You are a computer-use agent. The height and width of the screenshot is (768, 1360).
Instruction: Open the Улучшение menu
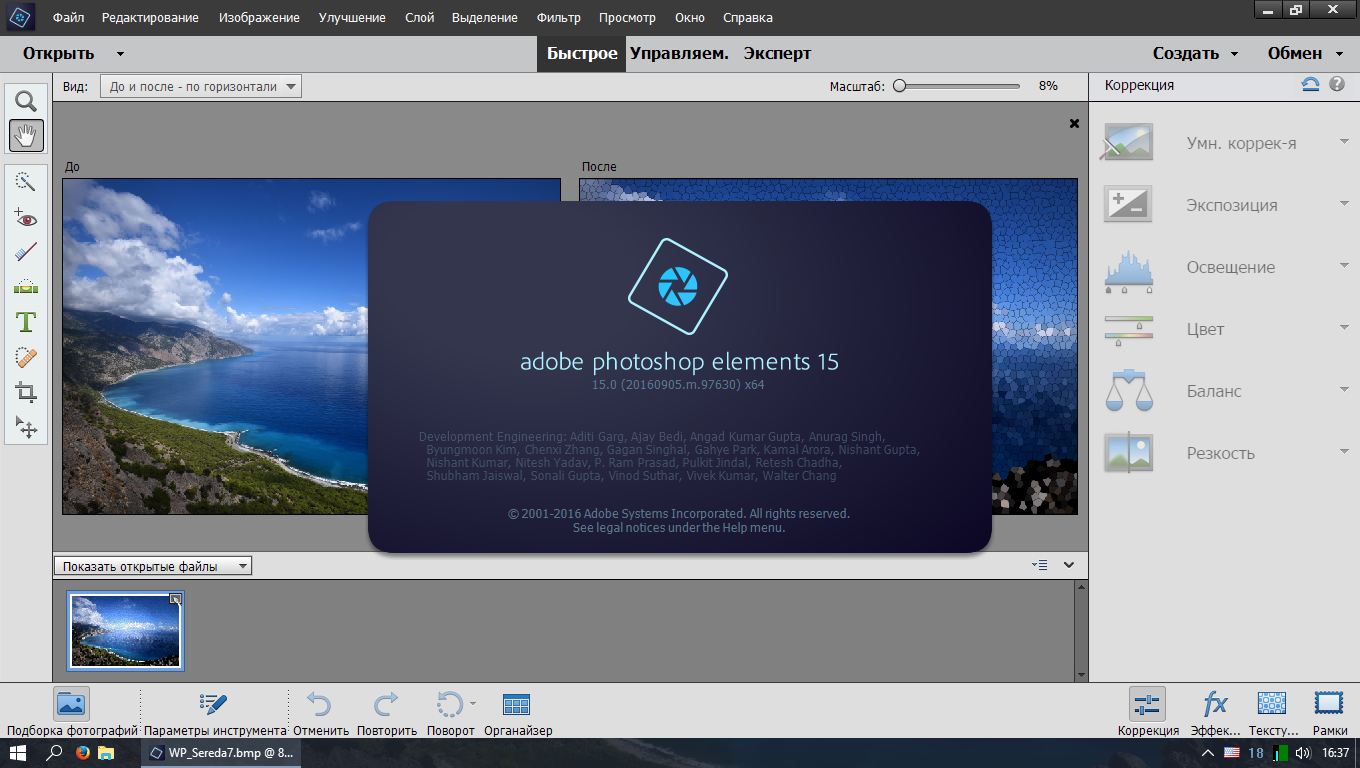[352, 18]
